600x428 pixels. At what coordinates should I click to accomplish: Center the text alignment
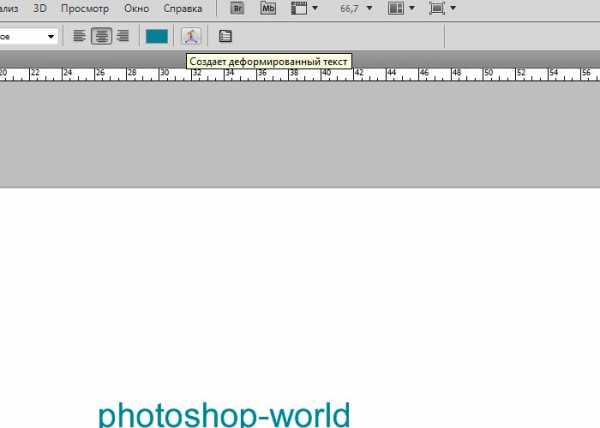101,36
